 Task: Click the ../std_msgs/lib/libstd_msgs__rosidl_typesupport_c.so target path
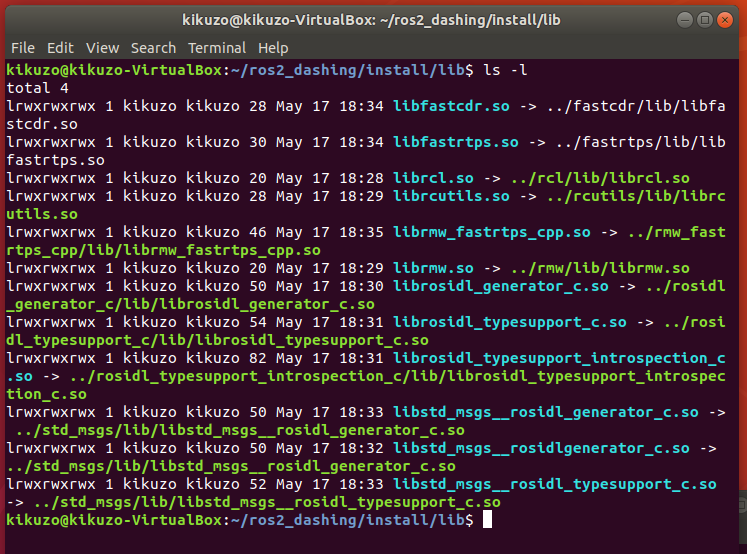click(267, 503)
